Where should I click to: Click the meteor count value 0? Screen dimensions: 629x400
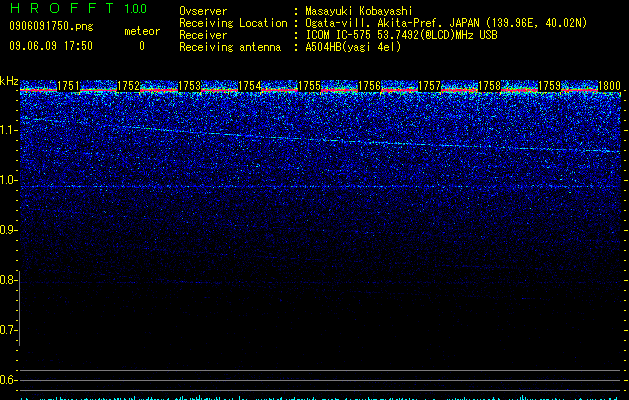[142, 46]
